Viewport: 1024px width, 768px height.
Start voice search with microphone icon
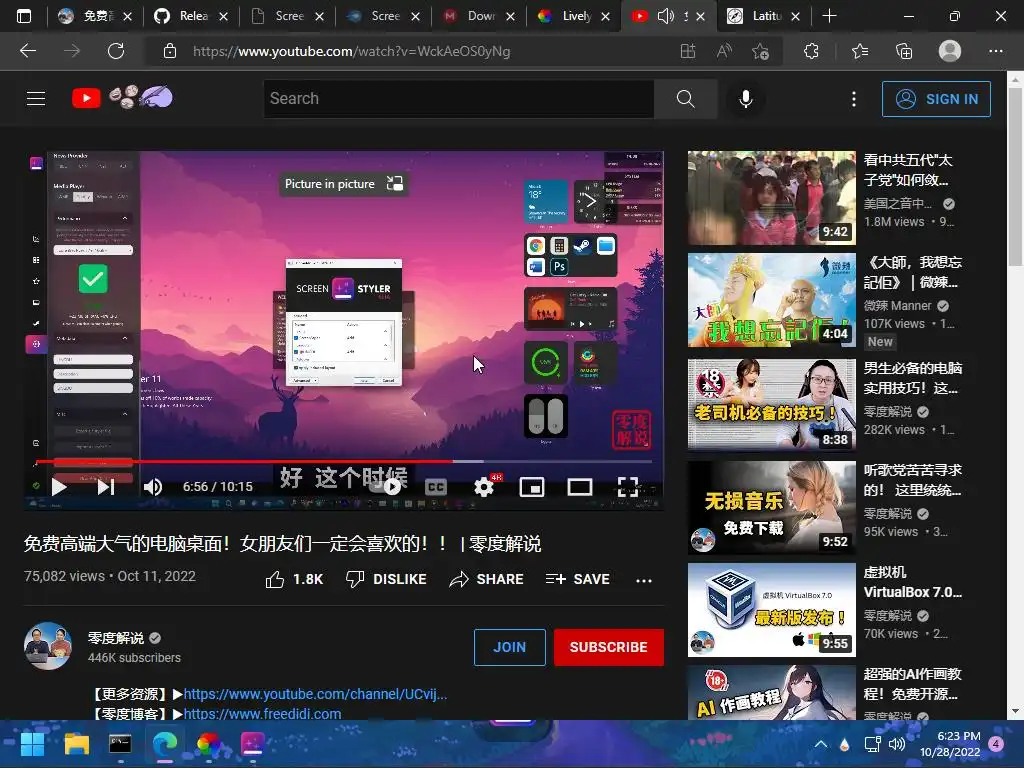click(746, 99)
